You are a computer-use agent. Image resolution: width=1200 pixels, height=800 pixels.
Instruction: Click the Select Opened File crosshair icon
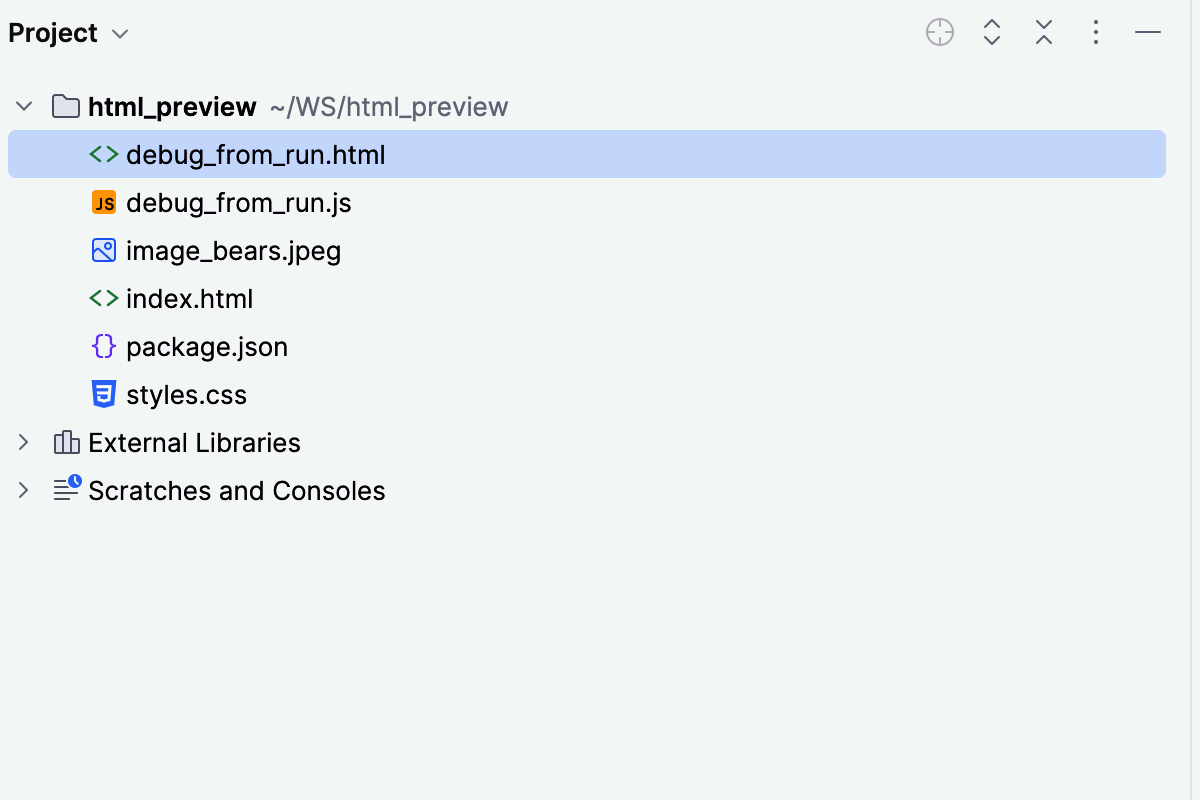[939, 32]
